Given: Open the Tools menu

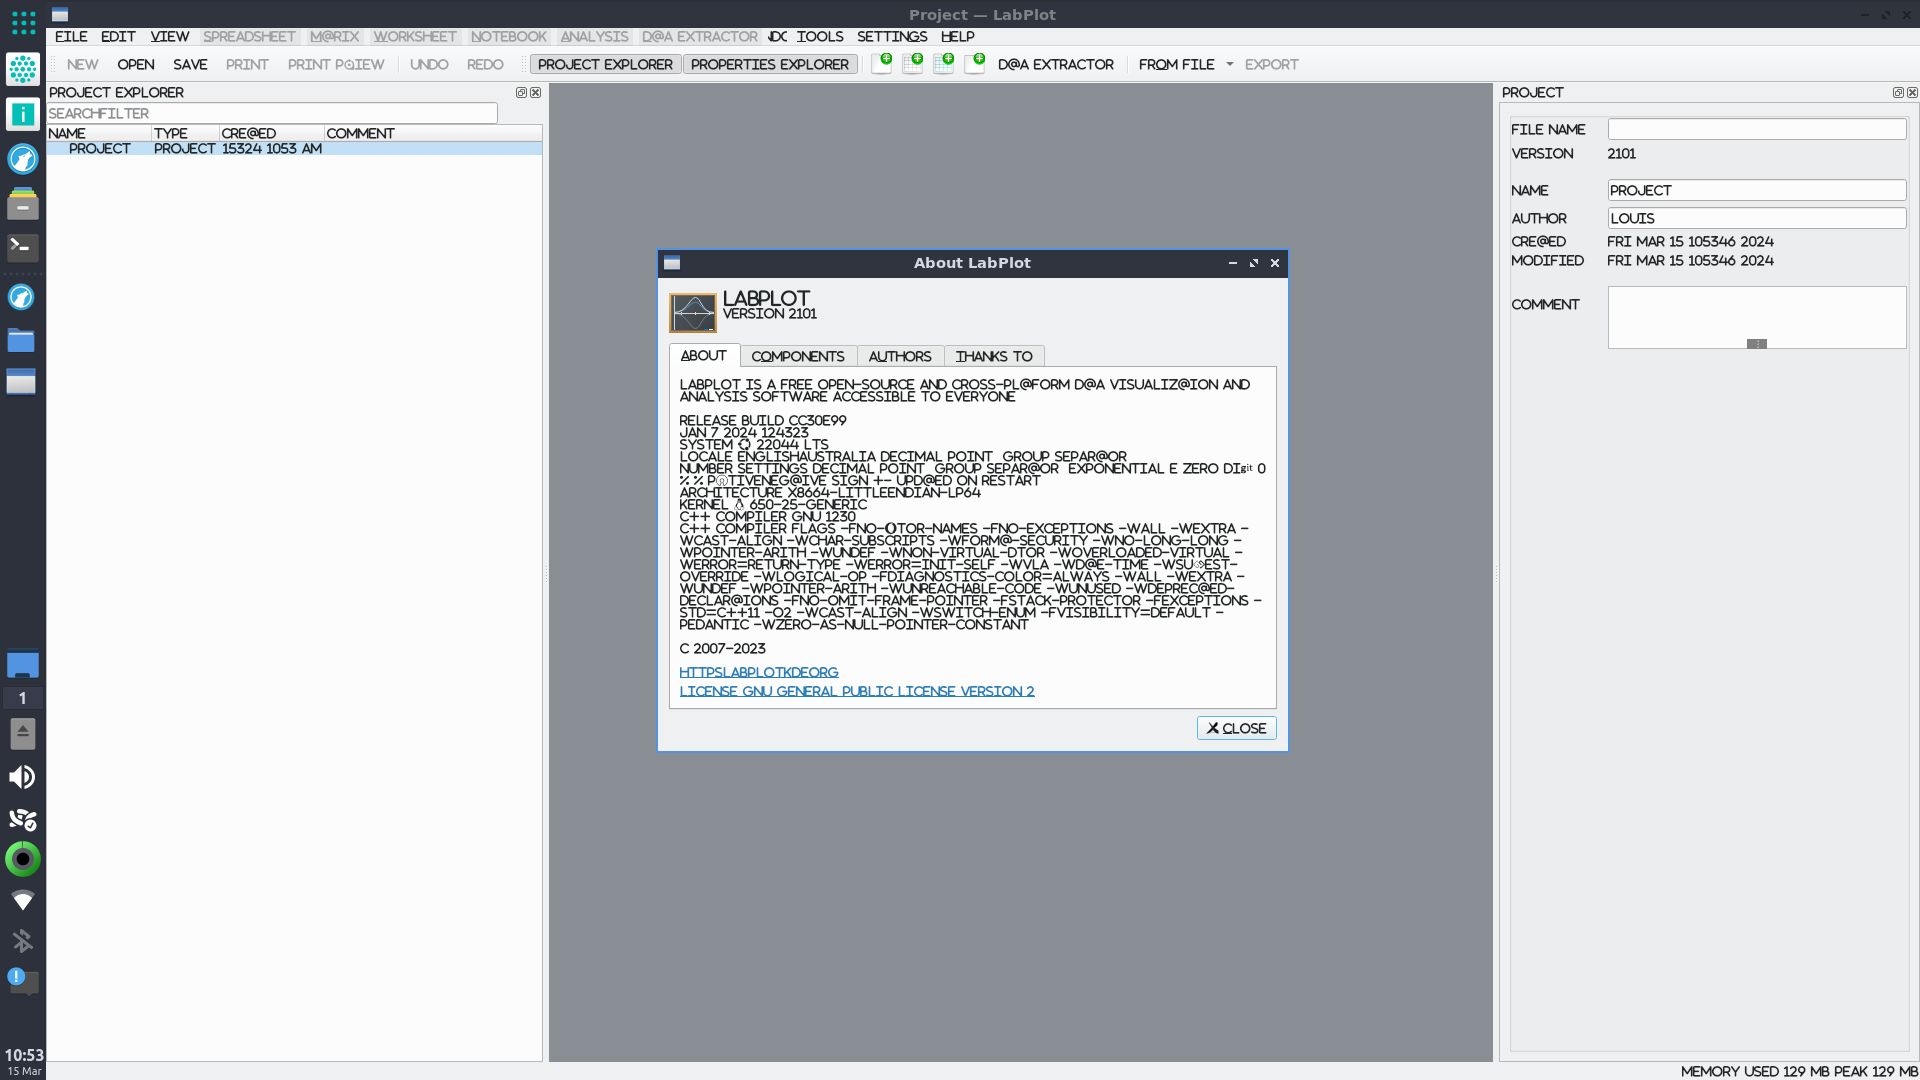Looking at the screenshot, I should [819, 36].
